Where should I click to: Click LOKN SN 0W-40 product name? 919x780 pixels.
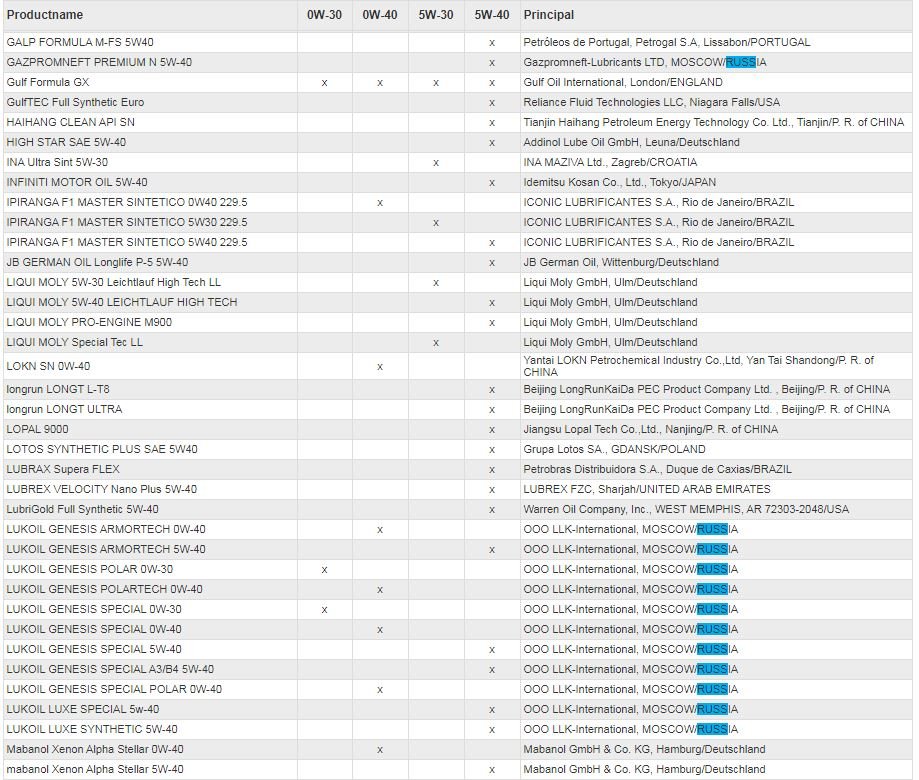[48, 366]
